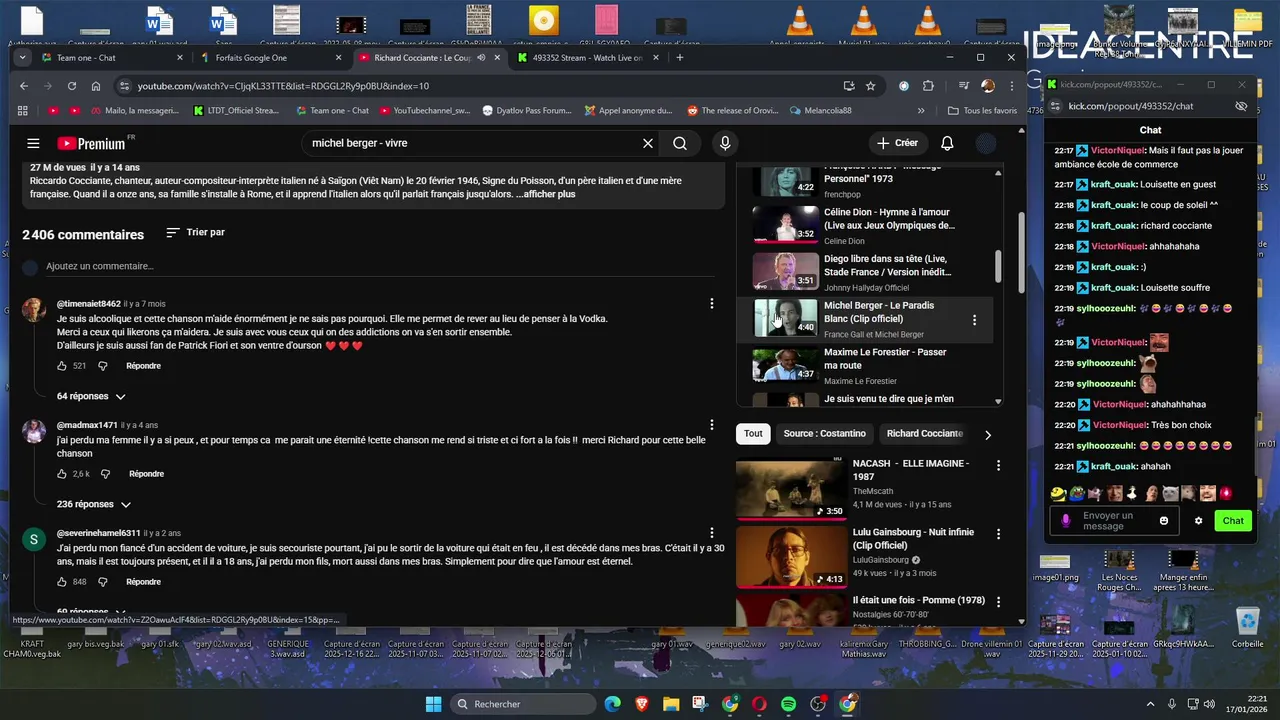Reply to @madmax1471 comment
Screen dimensions: 1280x720
[x=146, y=474]
